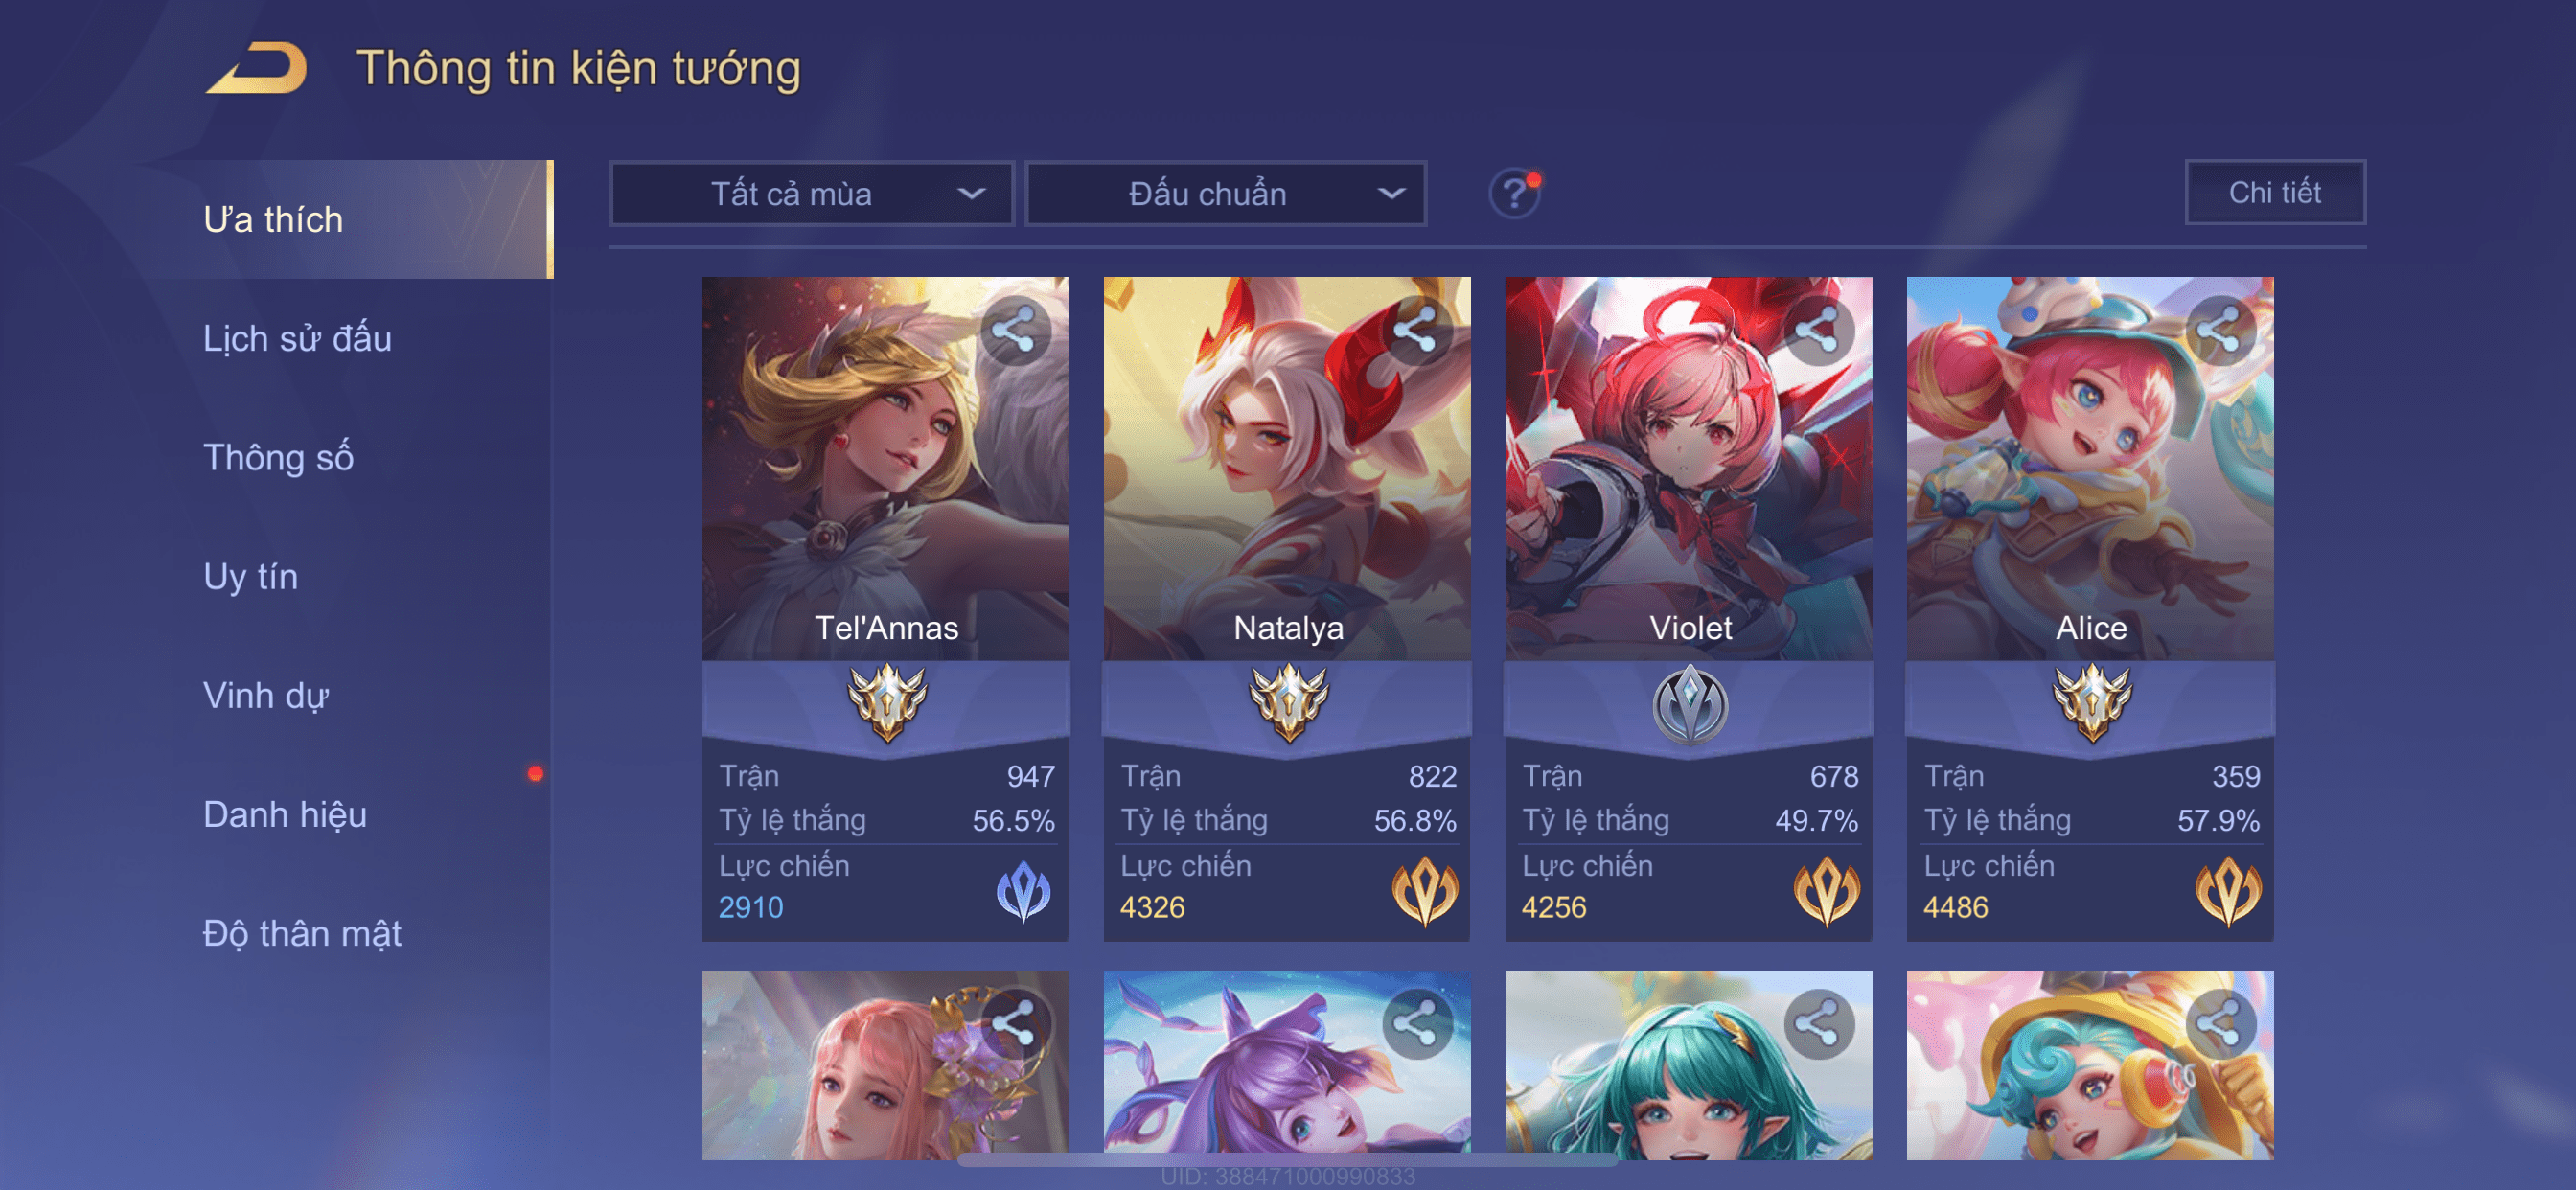Click the Chi tiết button

(2274, 192)
